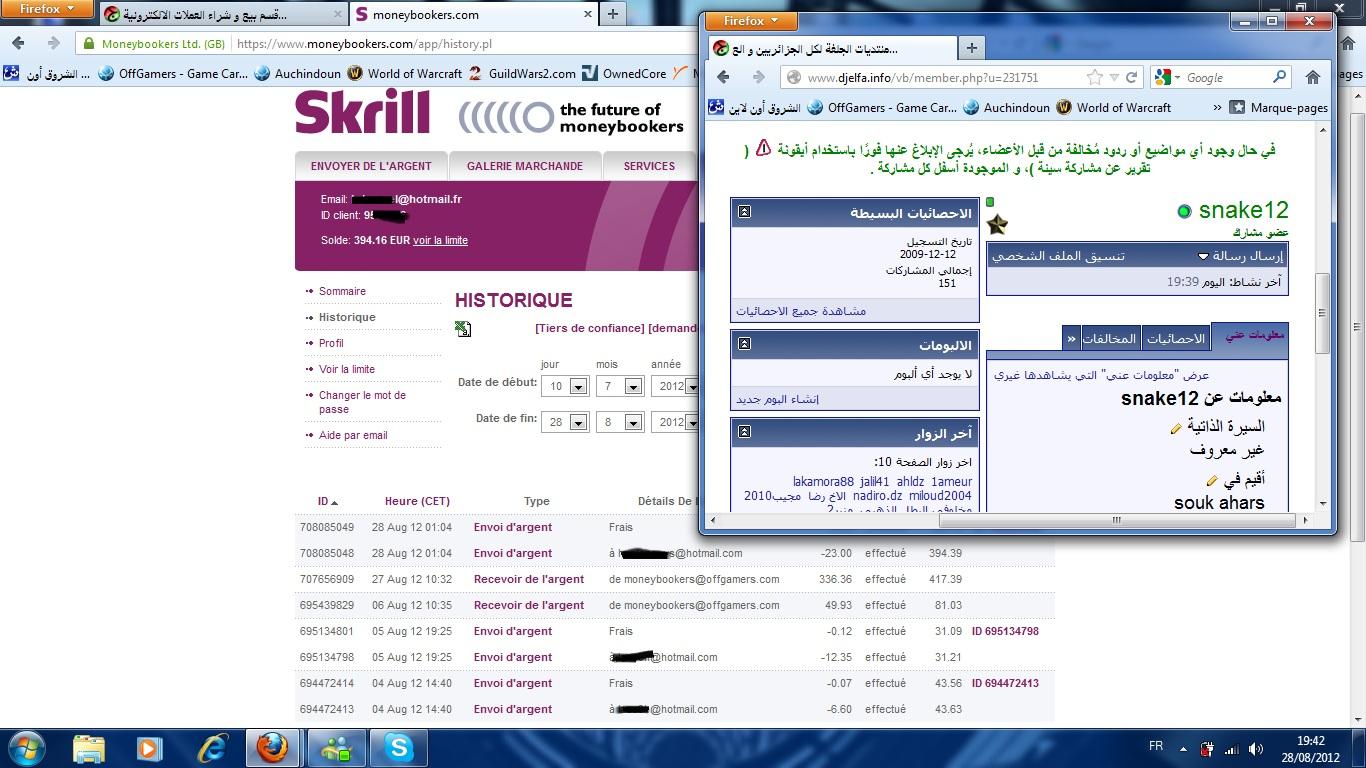
Task: Click the green online status indicator beside snake12
Action: pyautogui.click(x=1184, y=211)
